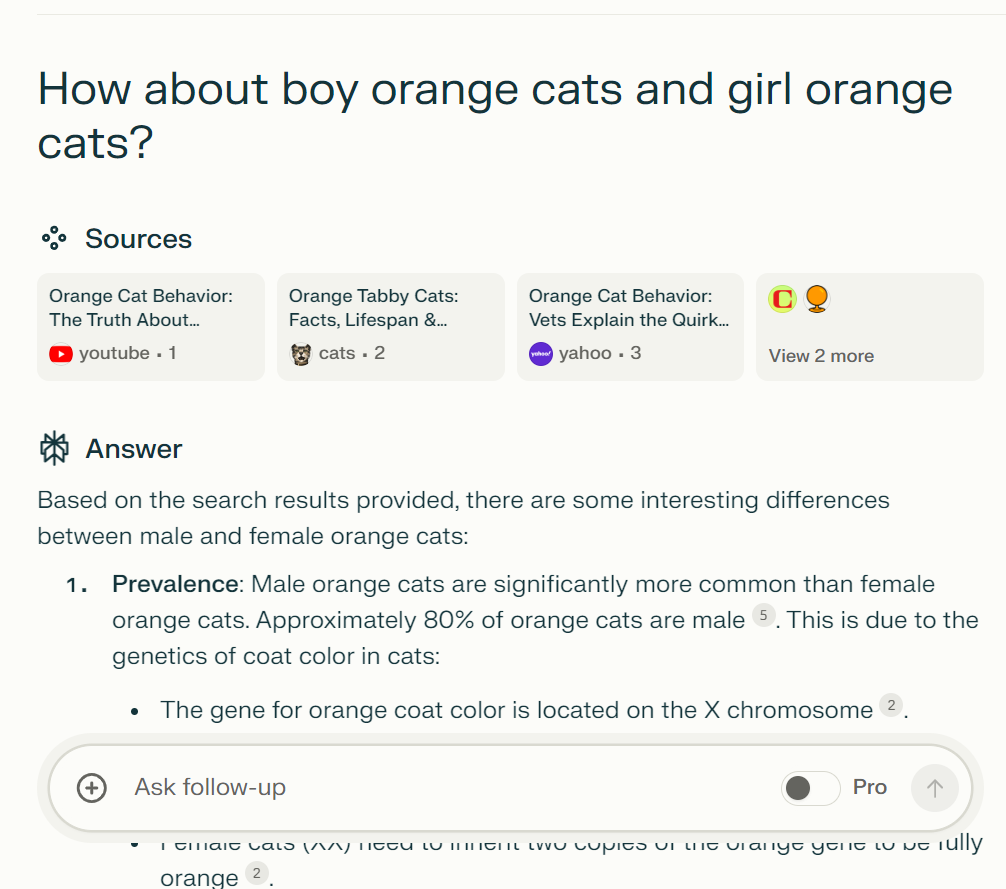Expand sources with View 2 more
This screenshot has height=889, width=1006.
[x=821, y=356]
